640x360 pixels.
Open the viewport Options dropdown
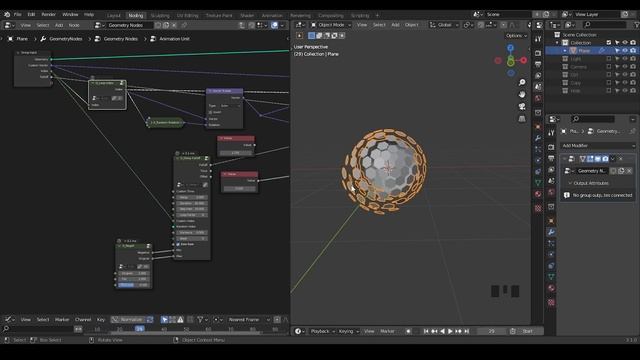coord(516,36)
